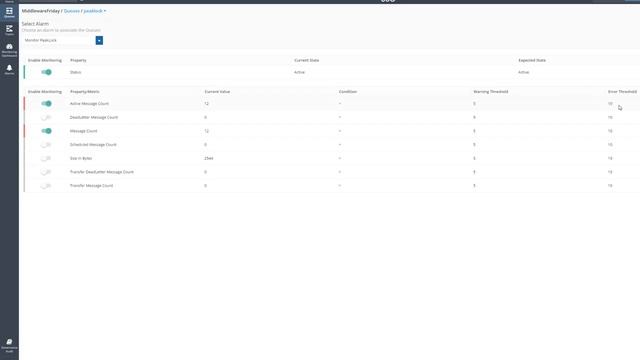Click the Transfer Deadletter Message Count name
The height and width of the screenshot is (360, 640).
pos(102,172)
